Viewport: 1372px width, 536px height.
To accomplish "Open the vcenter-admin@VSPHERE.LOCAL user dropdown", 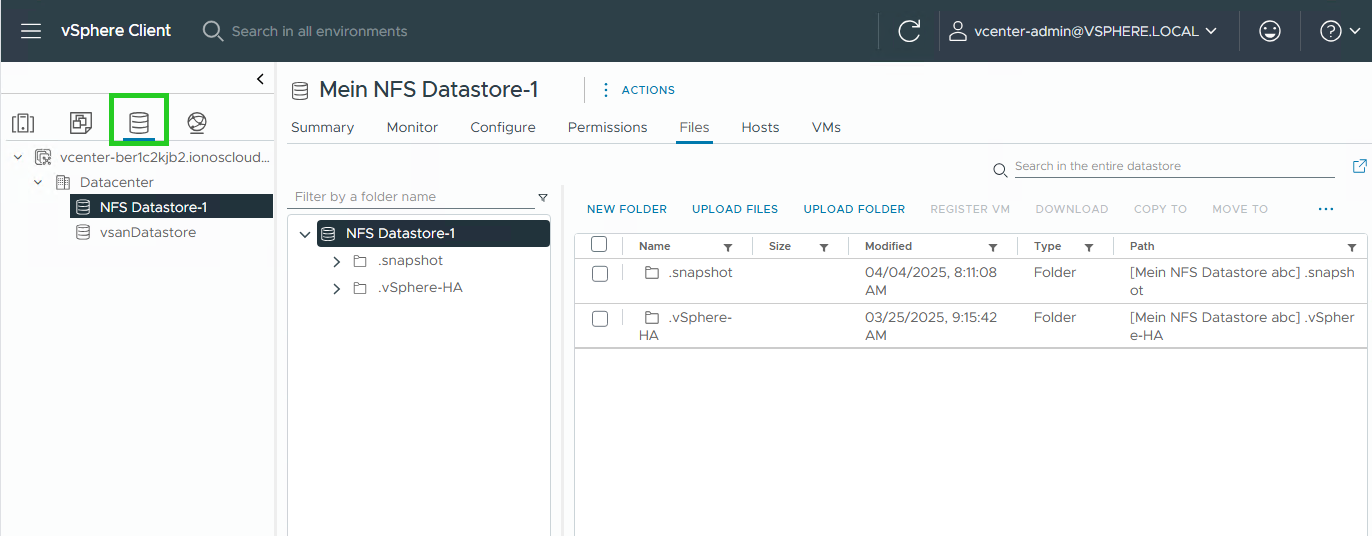I will pyautogui.click(x=1084, y=31).
